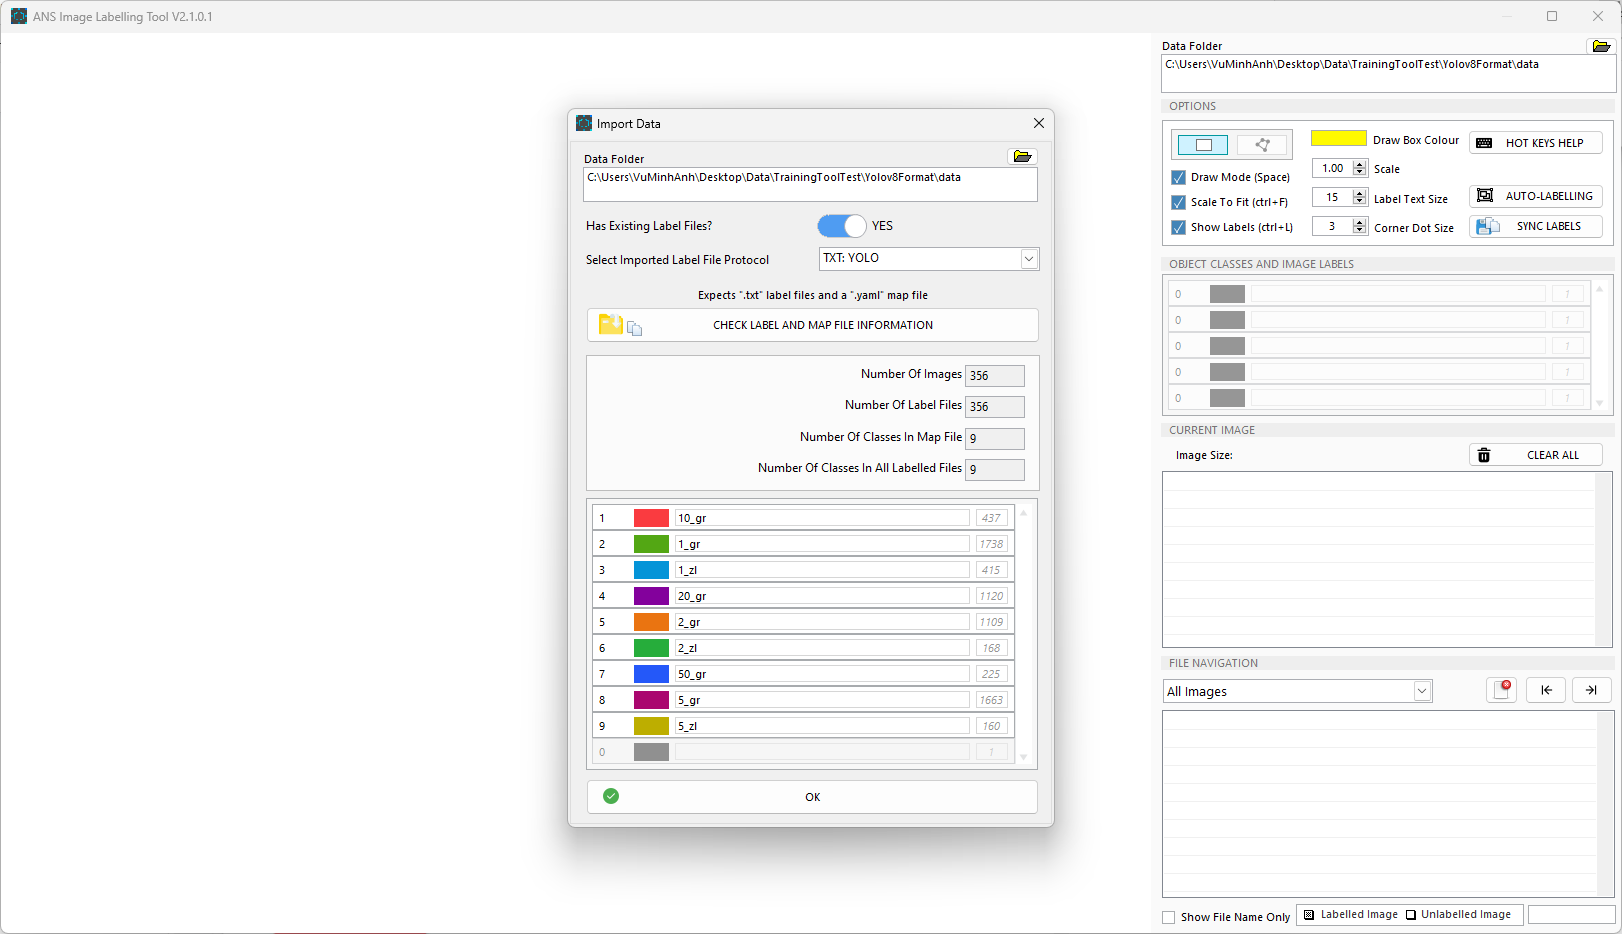The width and height of the screenshot is (1622, 934).
Task: Open main Data Folder browse icon
Action: pyautogui.click(x=1600, y=46)
